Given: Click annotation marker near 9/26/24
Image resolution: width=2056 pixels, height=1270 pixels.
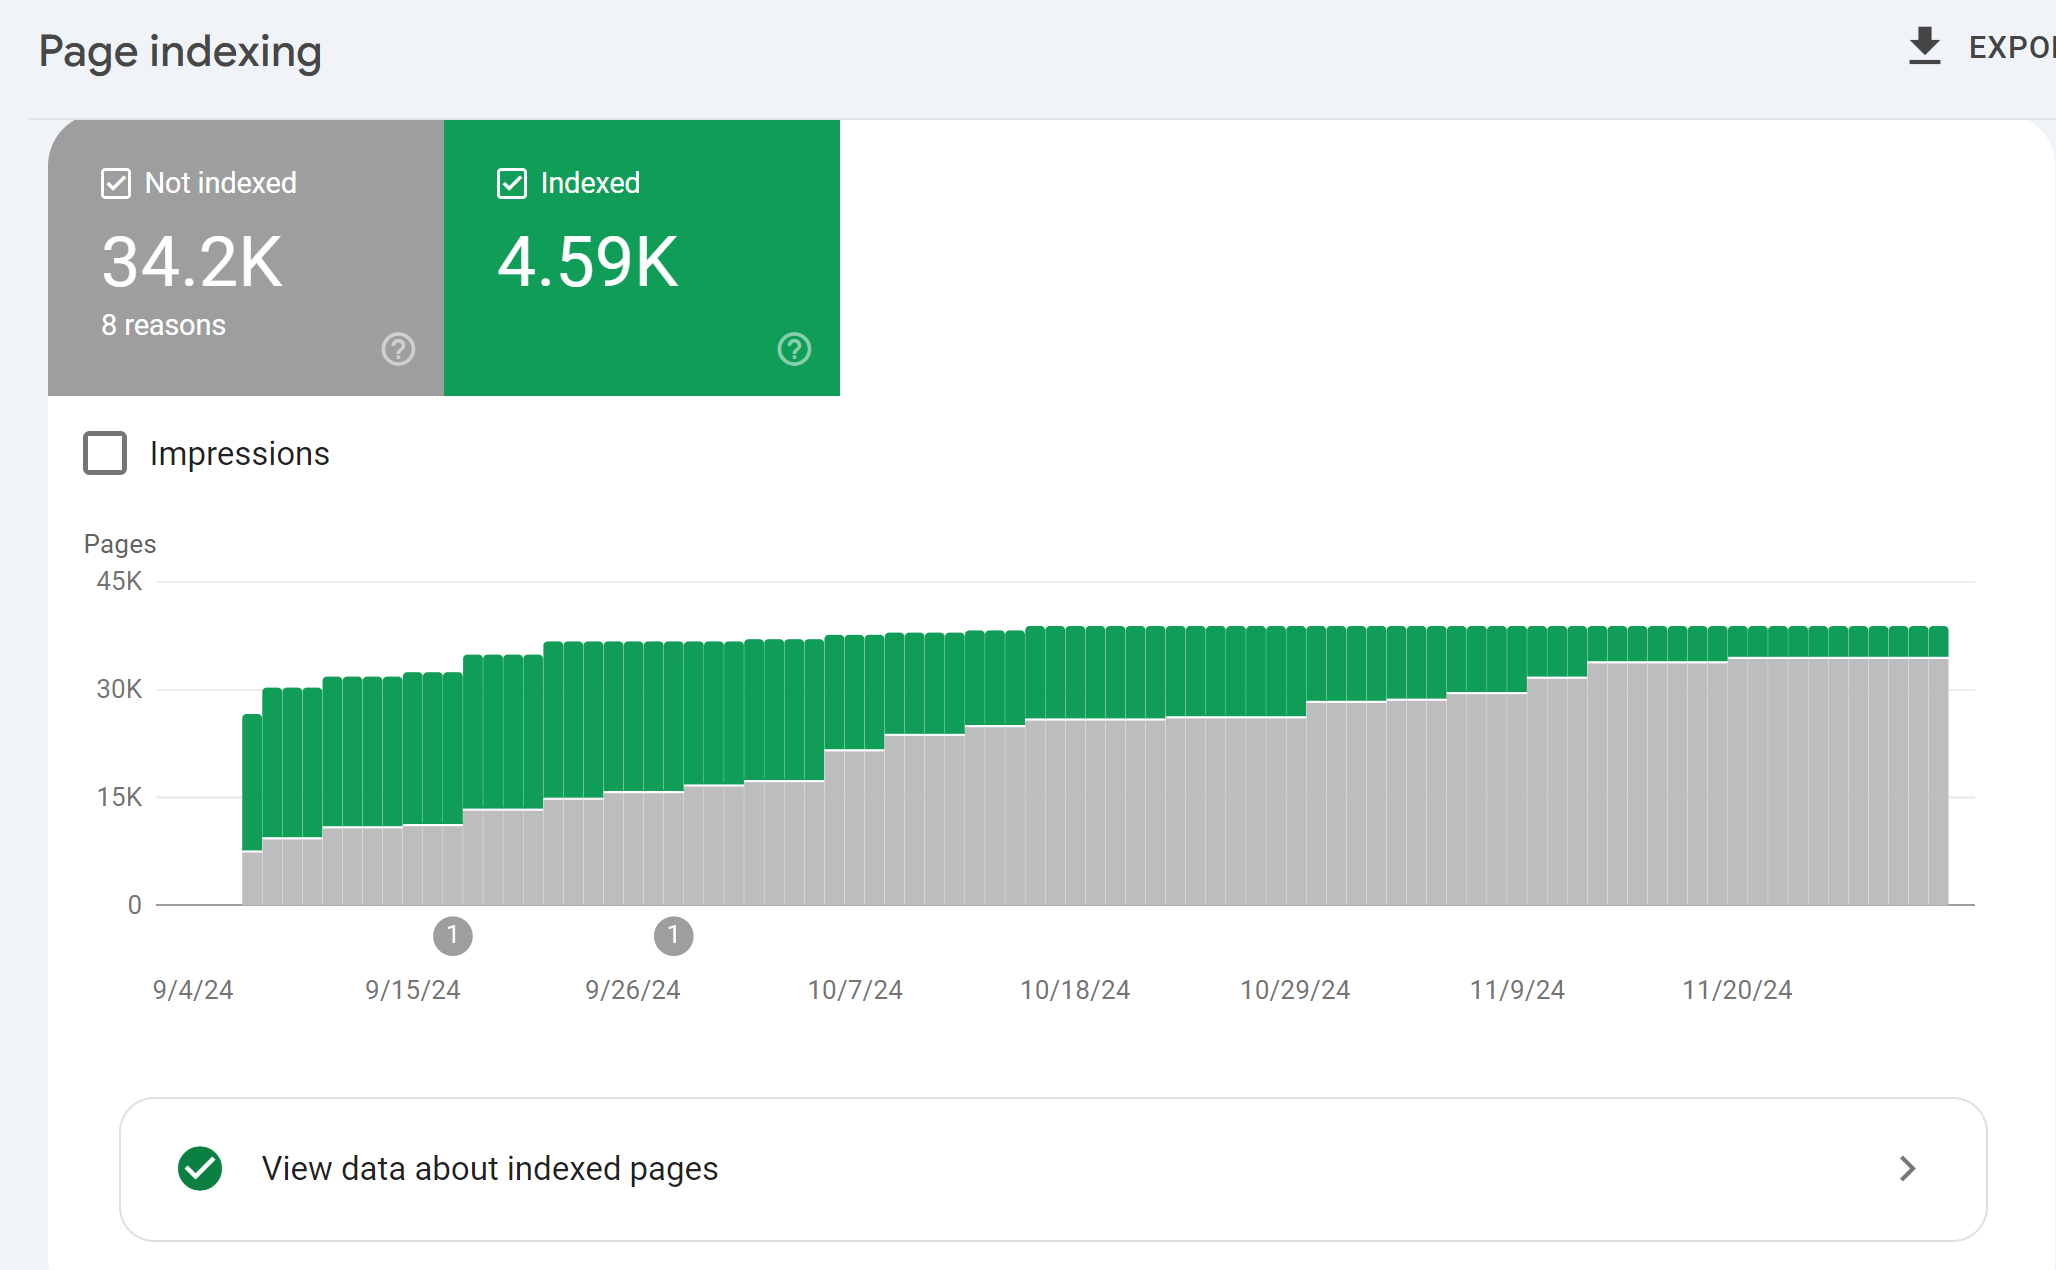Looking at the screenshot, I should point(673,936).
